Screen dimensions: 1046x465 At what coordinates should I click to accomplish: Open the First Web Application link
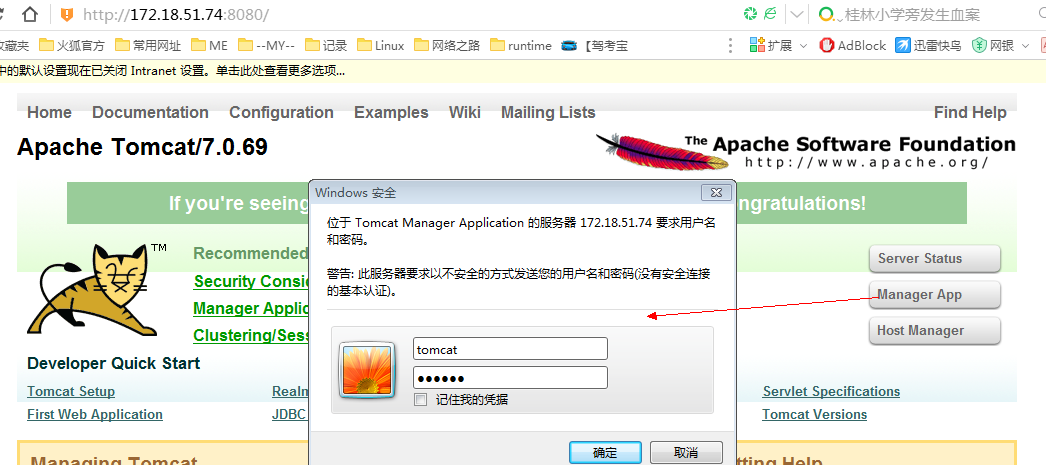pyautogui.click(x=95, y=414)
